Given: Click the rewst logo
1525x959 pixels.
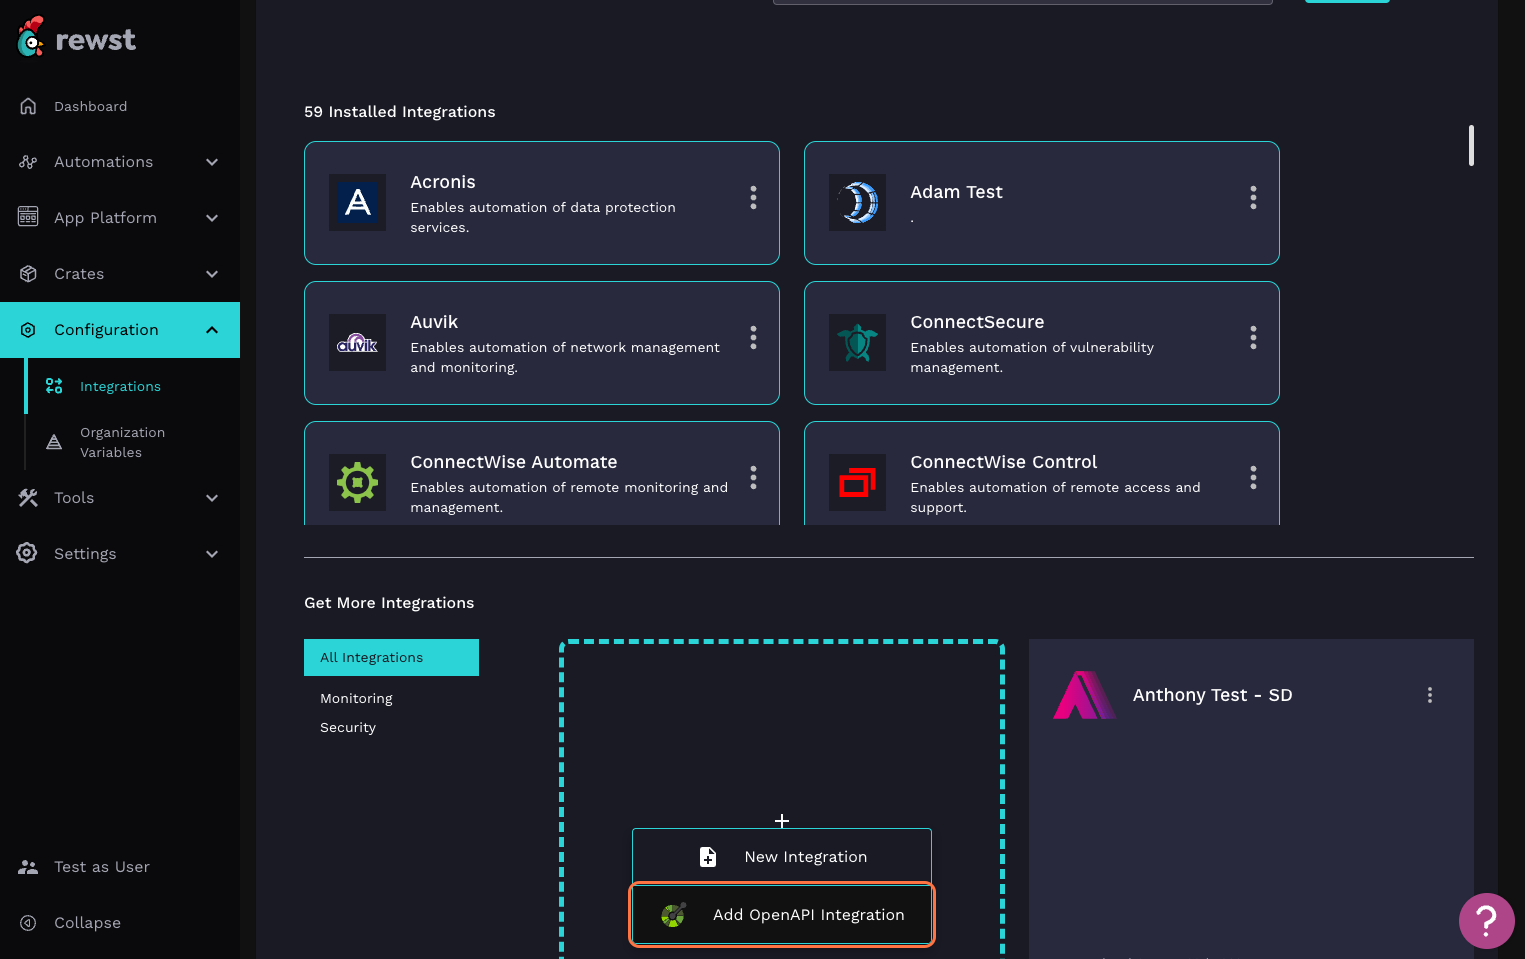Looking at the screenshot, I should click(x=76, y=39).
